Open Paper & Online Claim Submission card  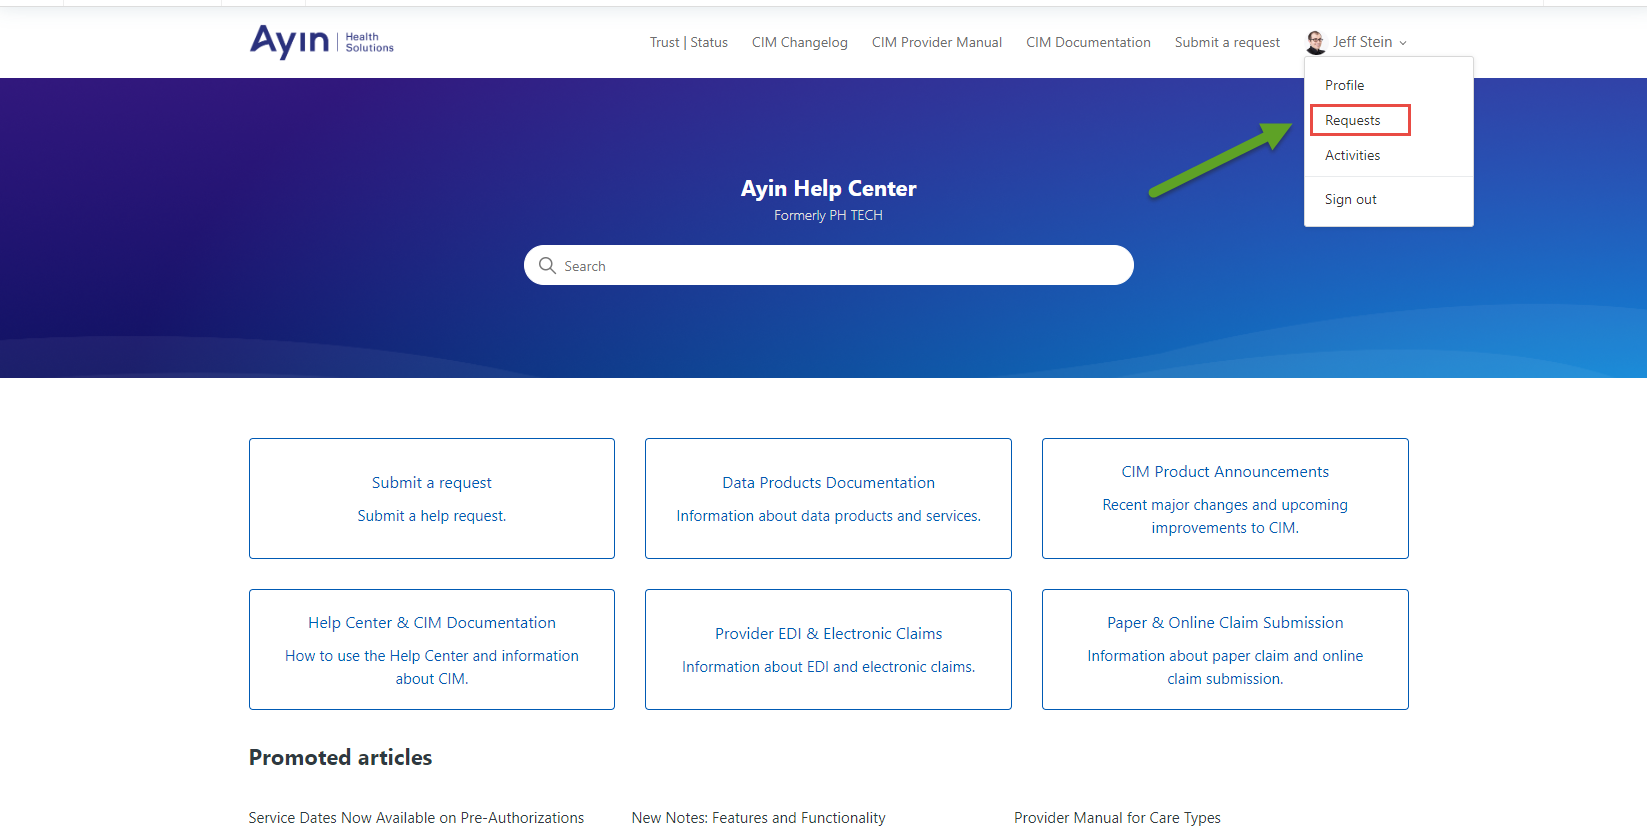click(x=1225, y=649)
